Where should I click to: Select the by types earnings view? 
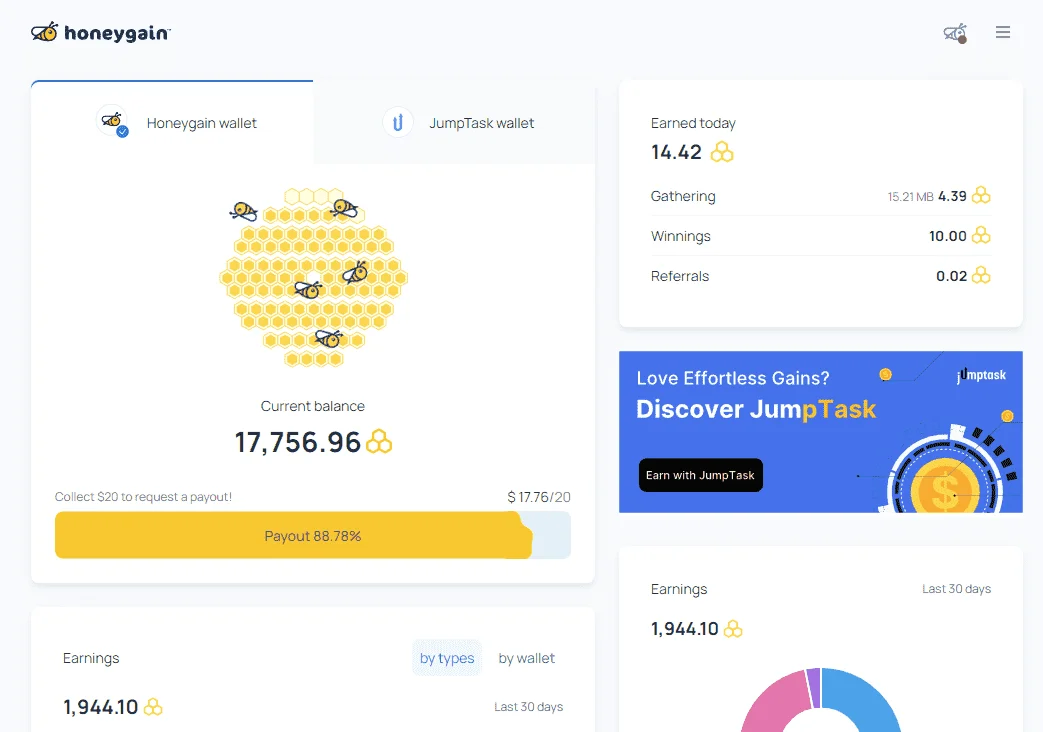pos(447,657)
